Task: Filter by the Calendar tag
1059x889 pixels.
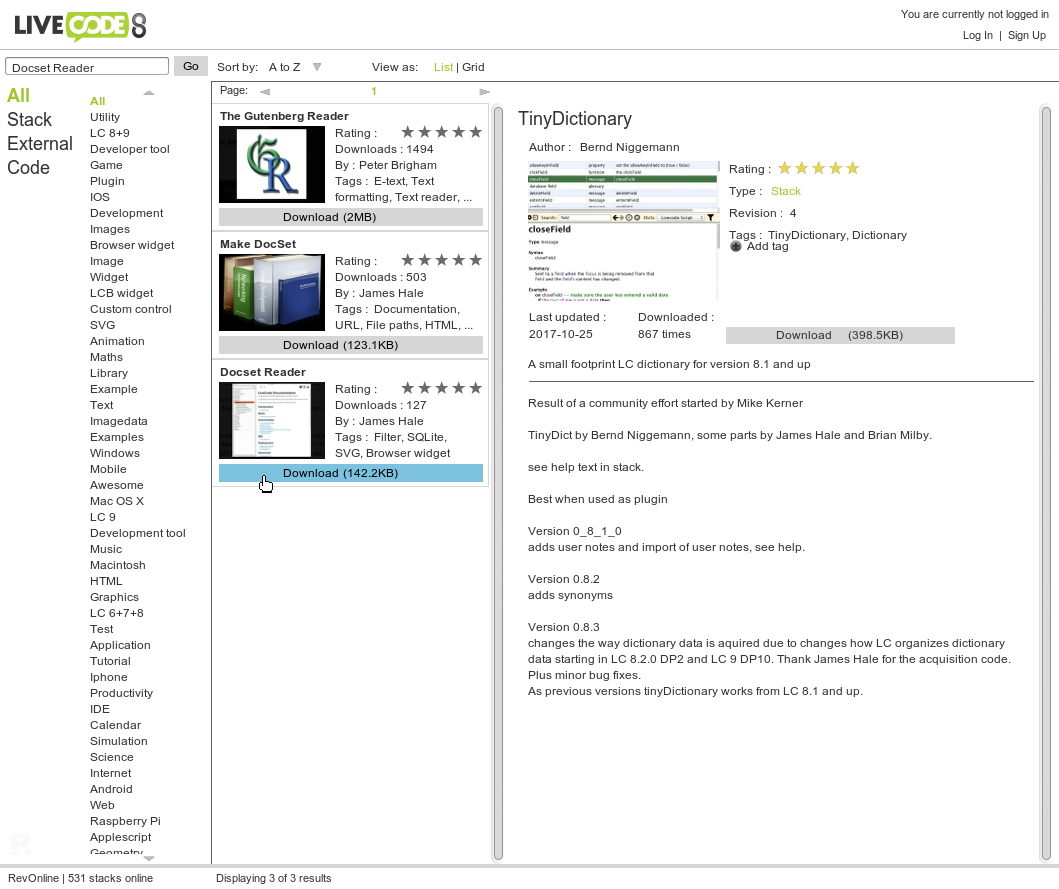Action: 115,725
